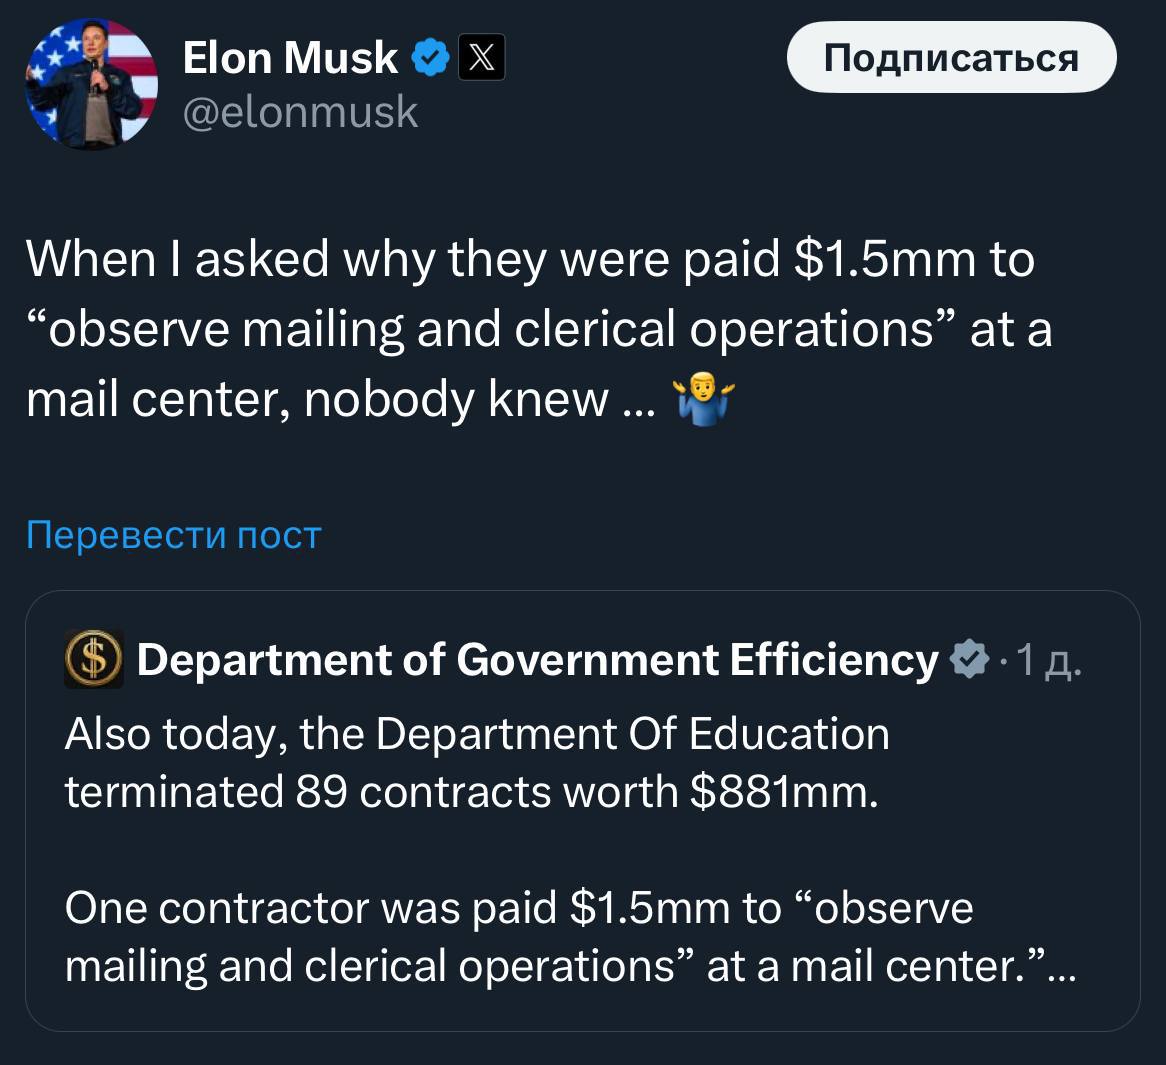1166x1065 pixels.
Task: Open the @elonmusk handle link
Action: 300,112
